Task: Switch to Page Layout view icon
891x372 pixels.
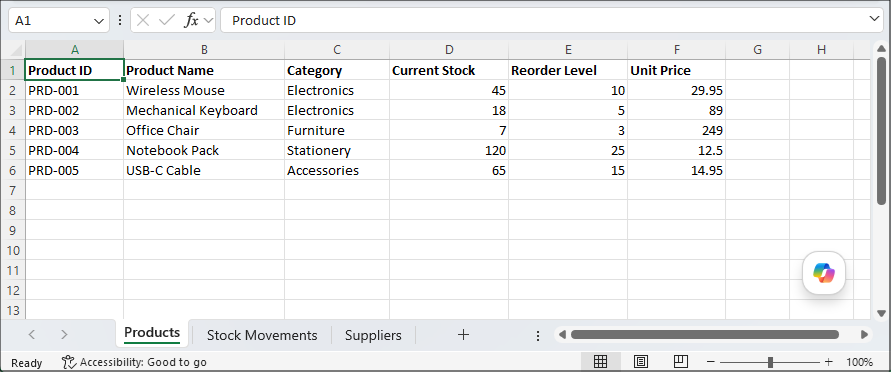Action: pyautogui.click(x=640, y=362)
